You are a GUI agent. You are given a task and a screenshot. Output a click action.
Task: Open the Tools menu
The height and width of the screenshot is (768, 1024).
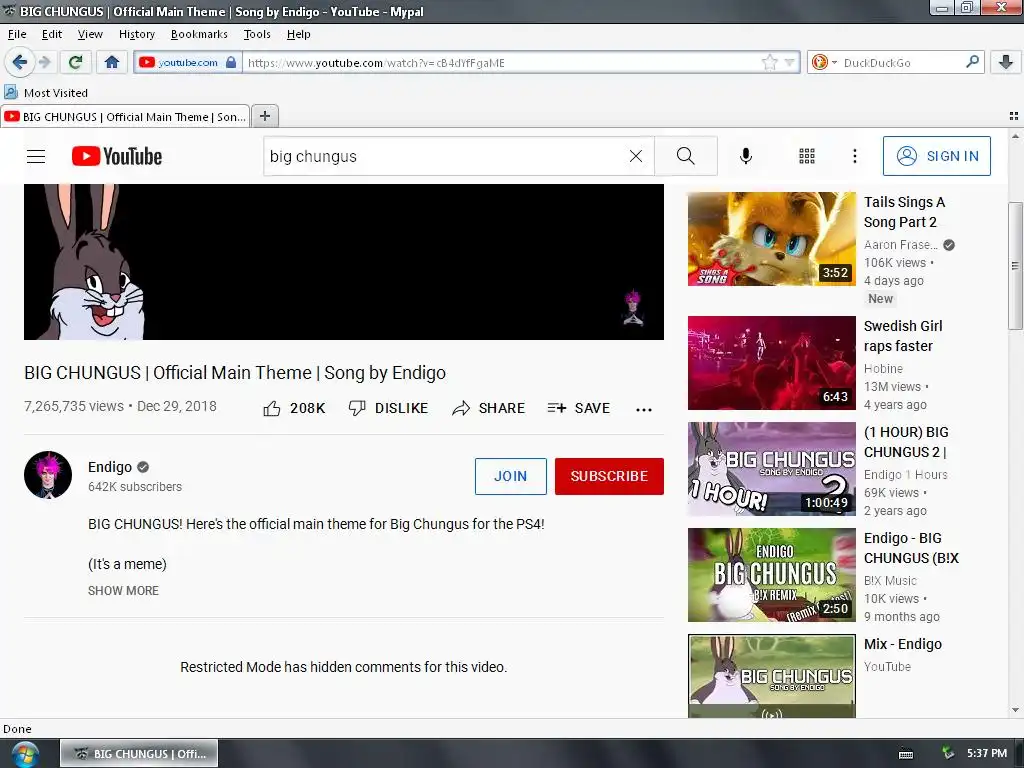pyautogui.click(x=257, y=34)
